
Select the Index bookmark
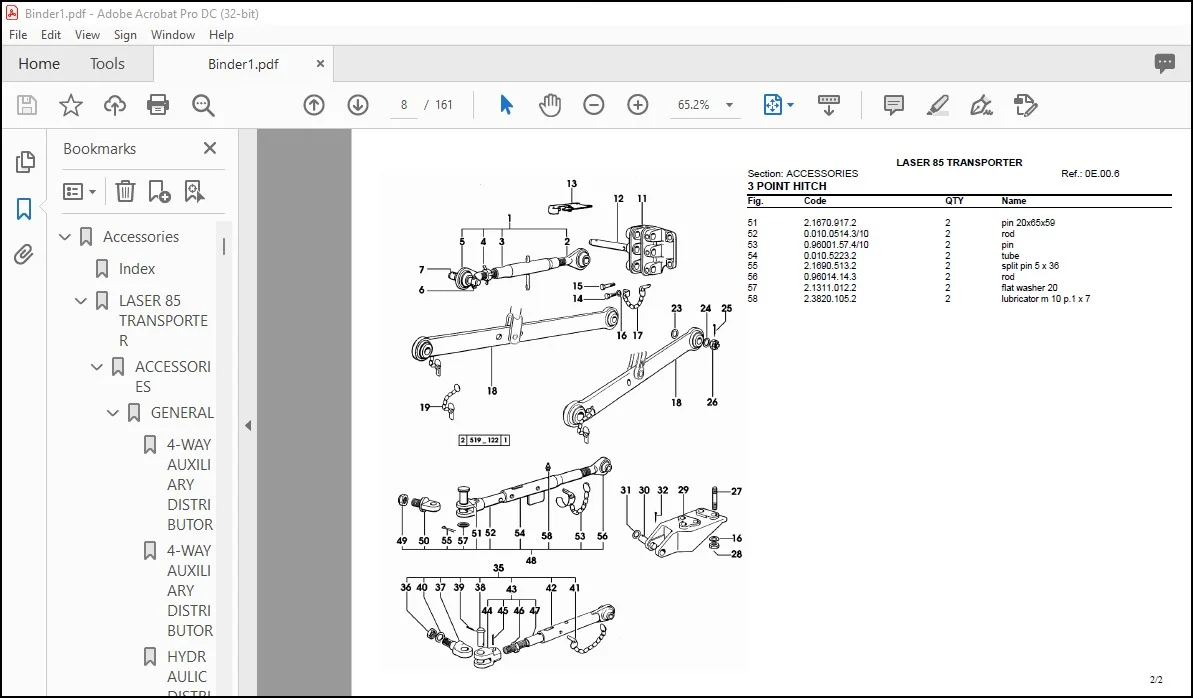click(137, 269)
